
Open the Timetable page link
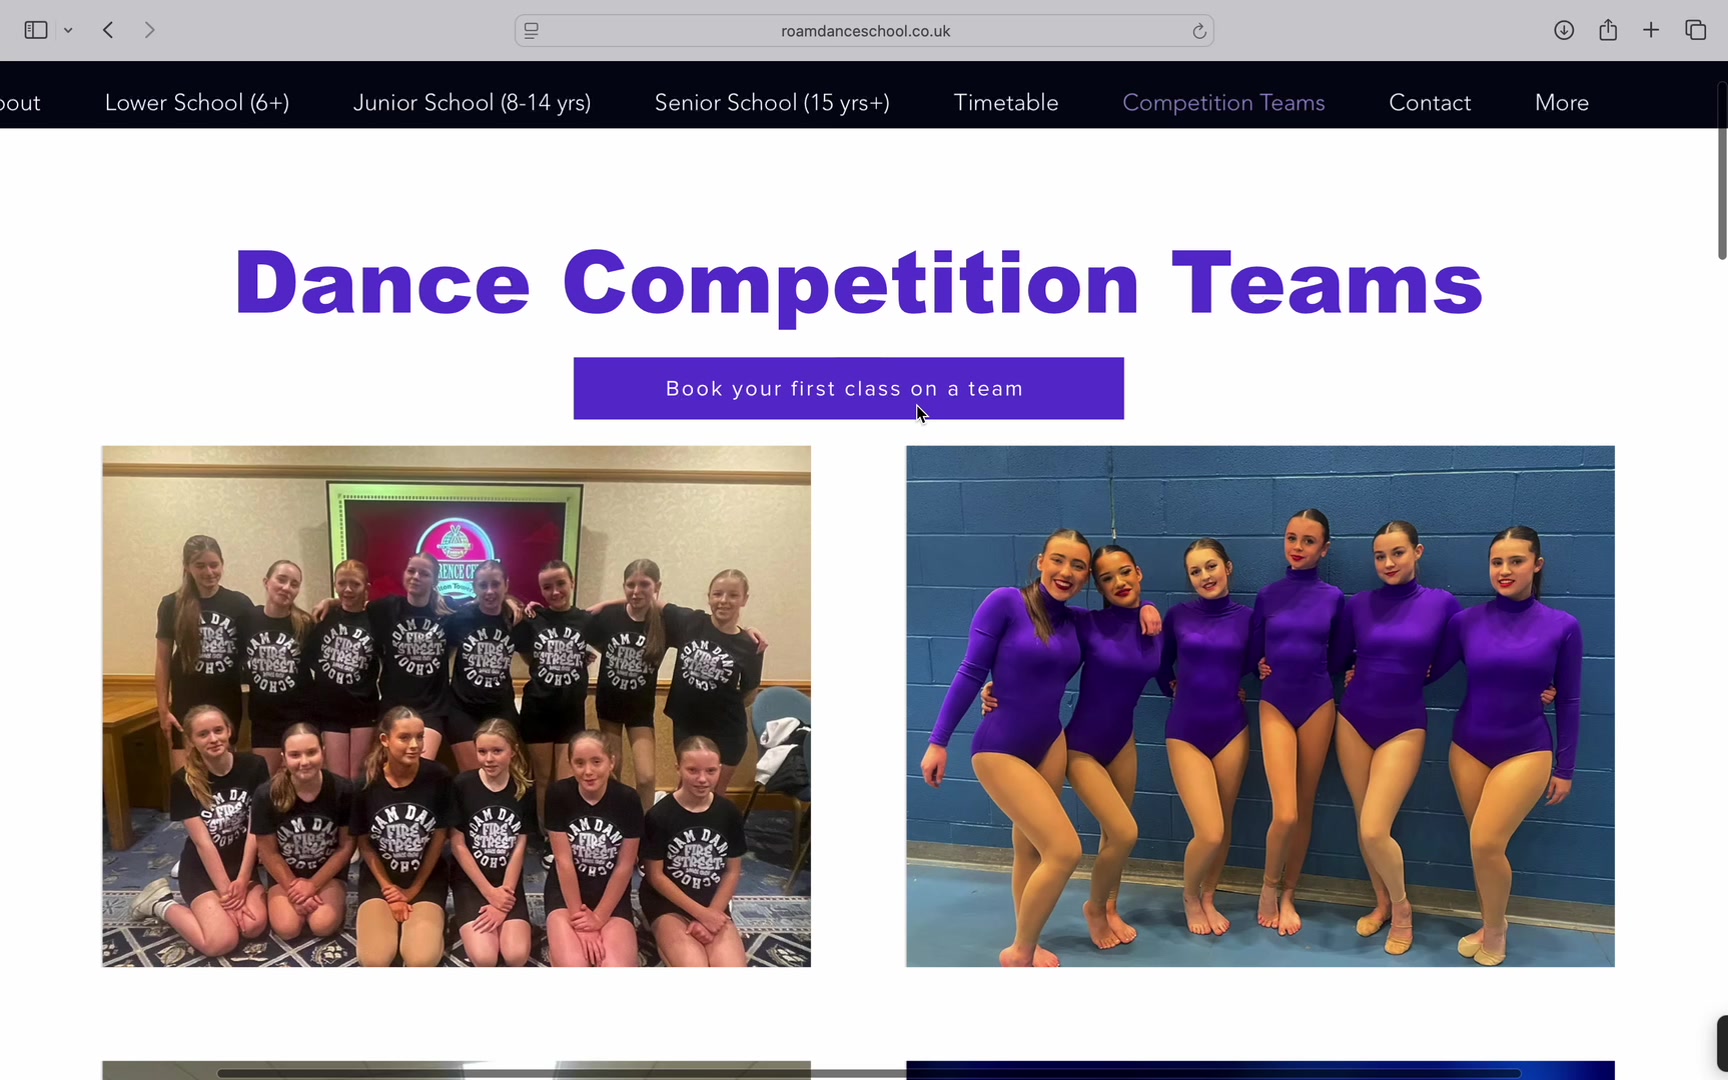coord(1006,102)
